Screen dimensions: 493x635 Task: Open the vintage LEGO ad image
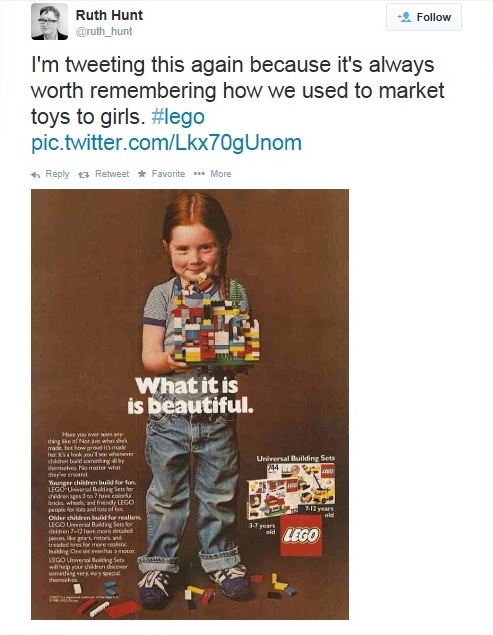click(190, 404)
